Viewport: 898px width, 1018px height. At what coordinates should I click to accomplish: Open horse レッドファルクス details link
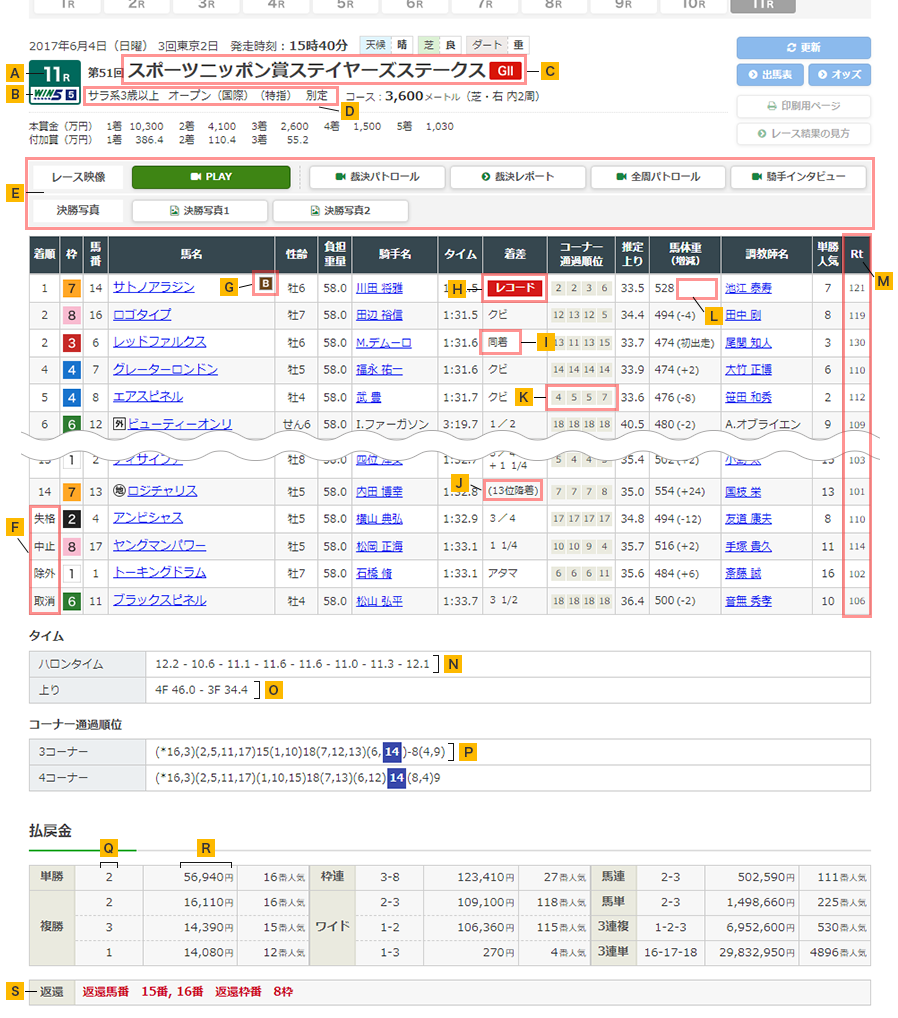pyautogui.click(x=159, y=342)
